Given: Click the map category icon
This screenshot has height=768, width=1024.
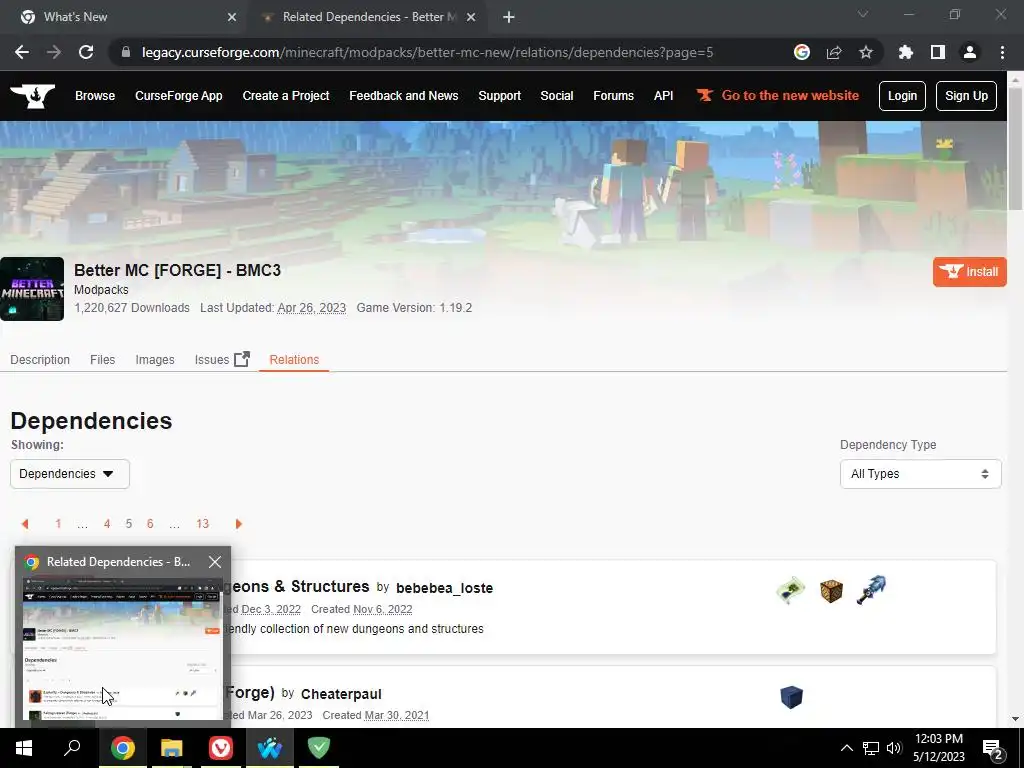Looking at the screenshot, I should tap(791, 590).
